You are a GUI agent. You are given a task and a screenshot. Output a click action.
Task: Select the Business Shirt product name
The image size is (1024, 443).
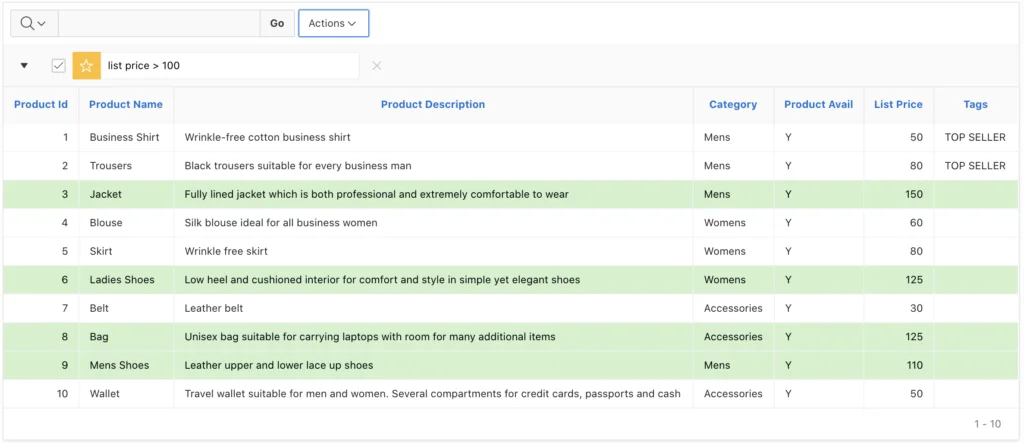pos(124,137)
